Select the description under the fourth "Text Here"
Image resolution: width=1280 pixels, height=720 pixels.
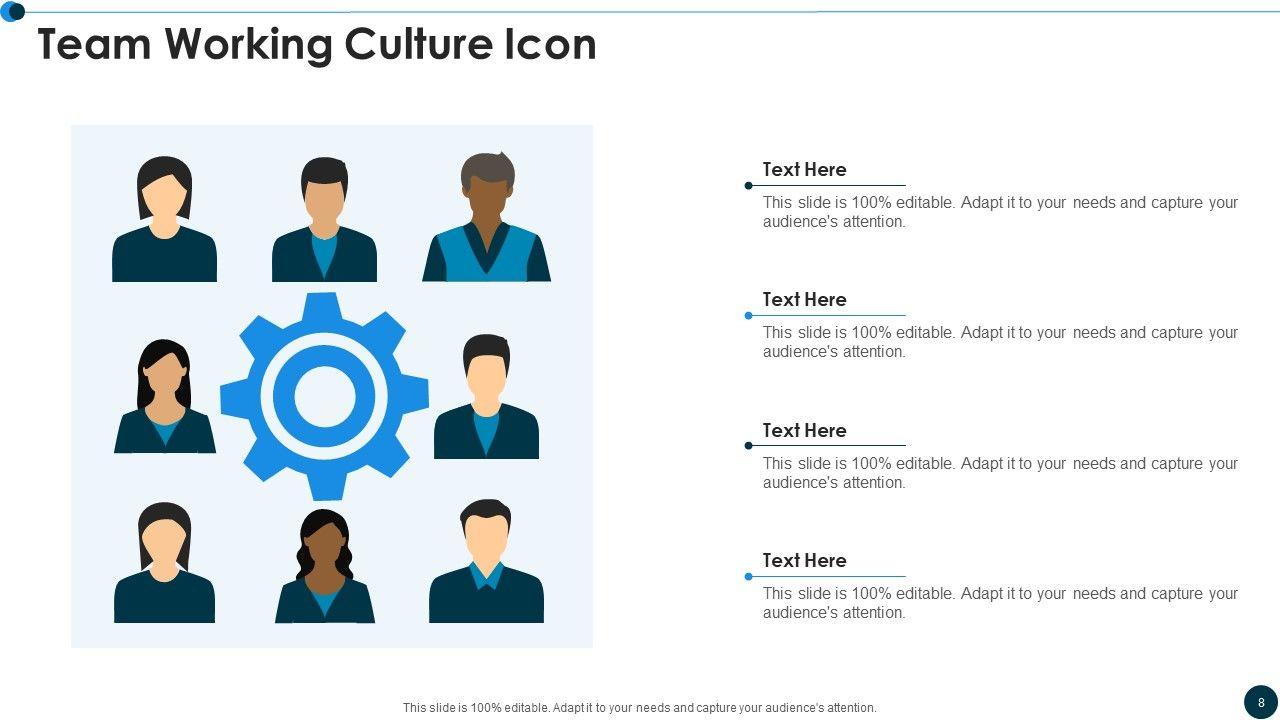pyautogui.click(x=1000, y=603)
